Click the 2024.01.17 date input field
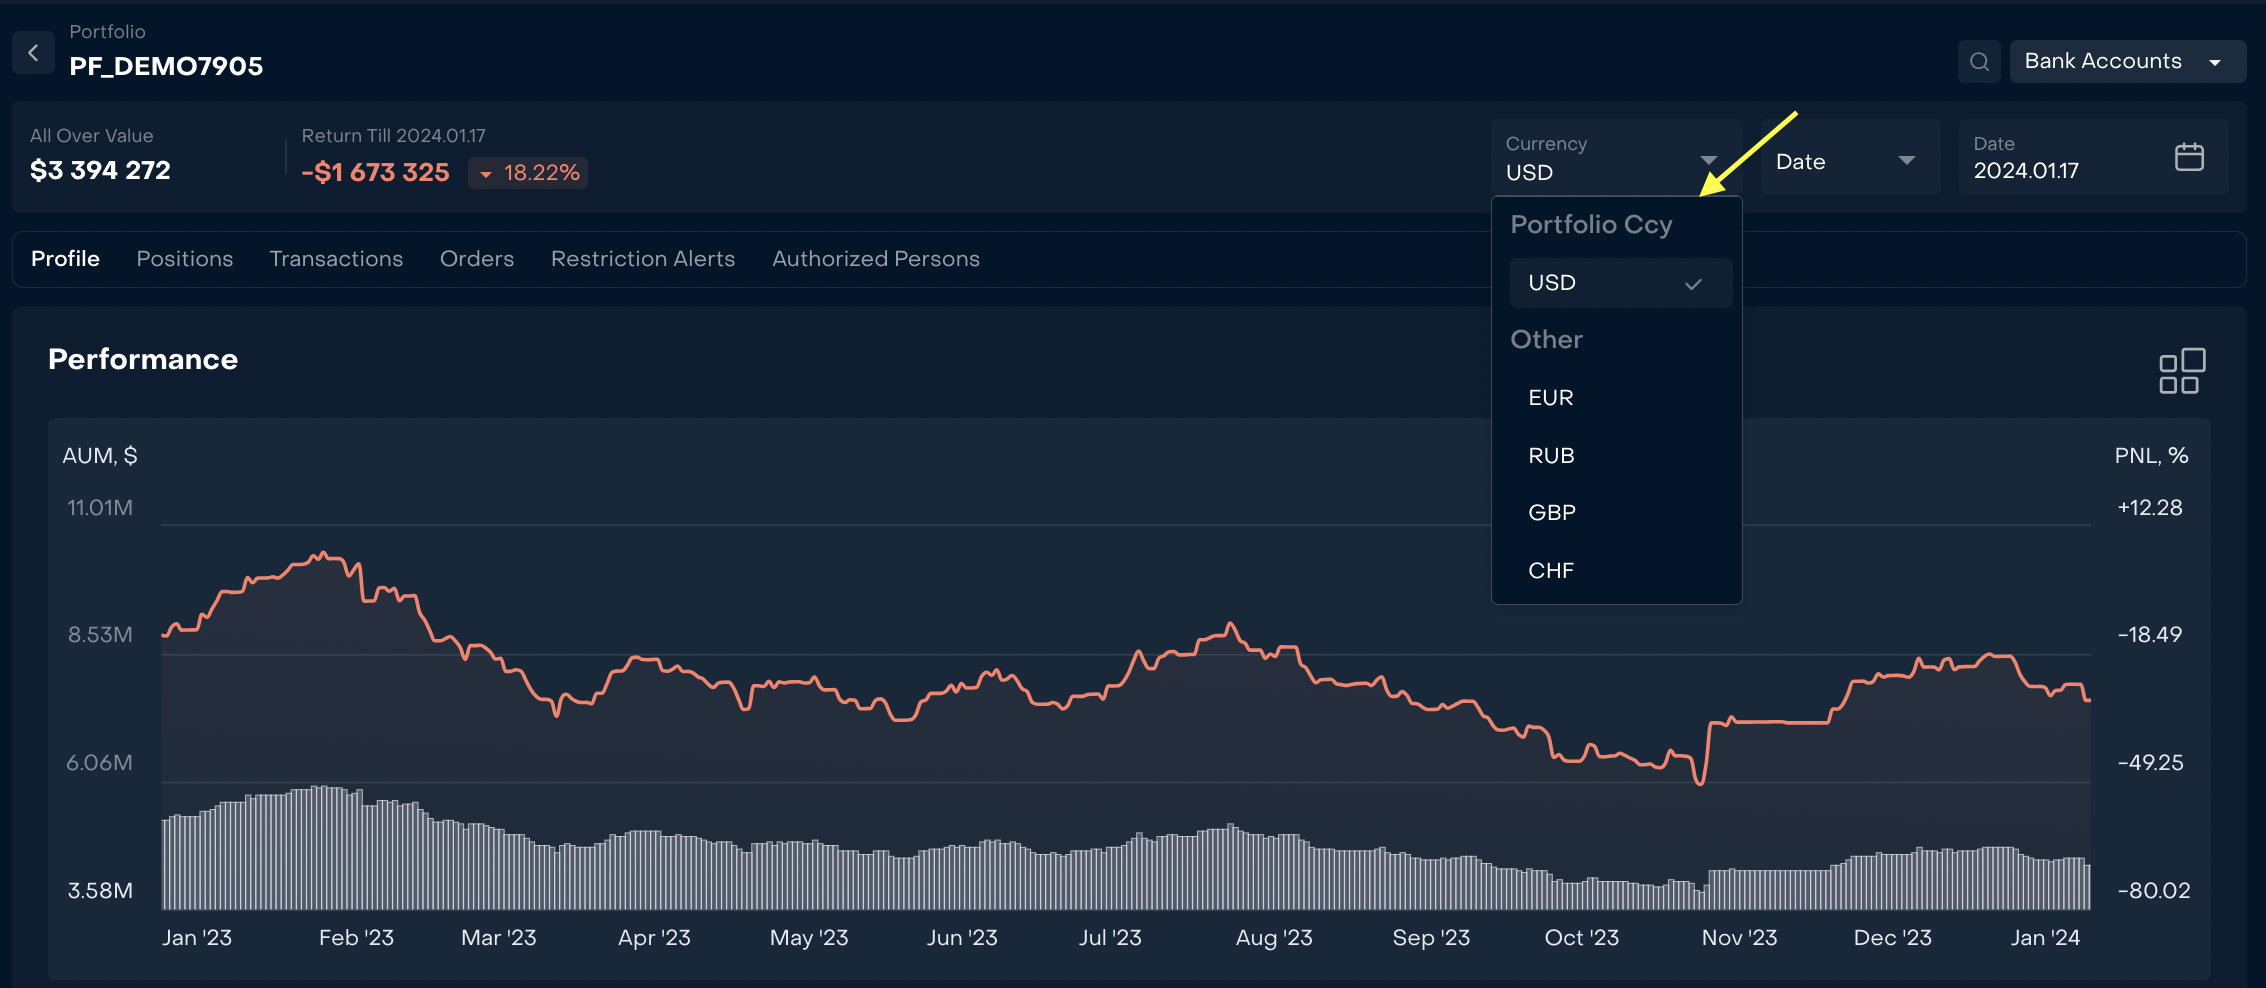Screen dimensions: 2266x988 (x=2060, y=171)
